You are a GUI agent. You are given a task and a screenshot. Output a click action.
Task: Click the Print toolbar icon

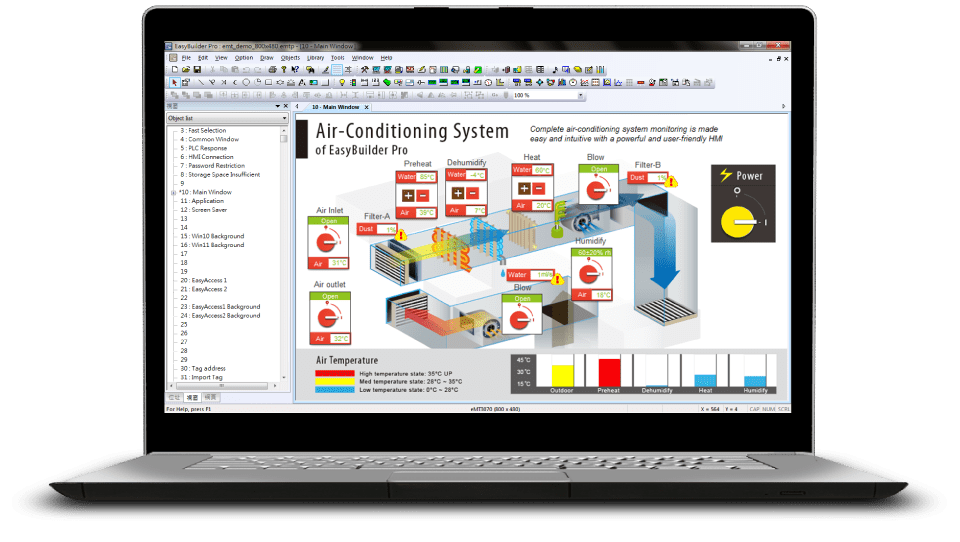272,69
